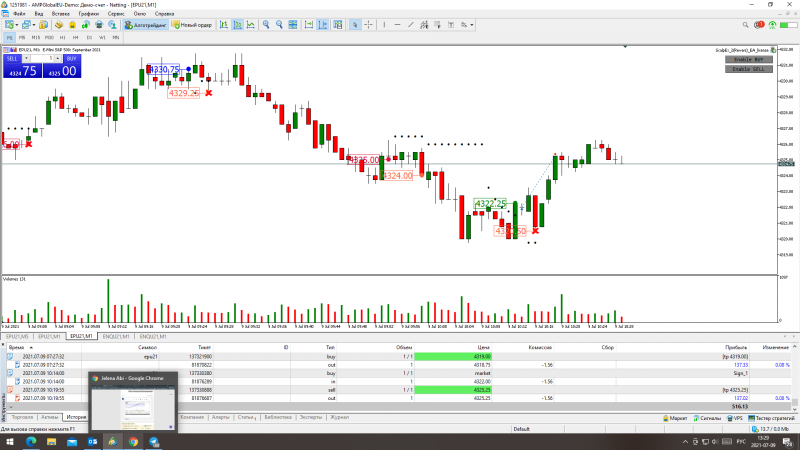Open the Profiles toolbar icon

[26, 24]
